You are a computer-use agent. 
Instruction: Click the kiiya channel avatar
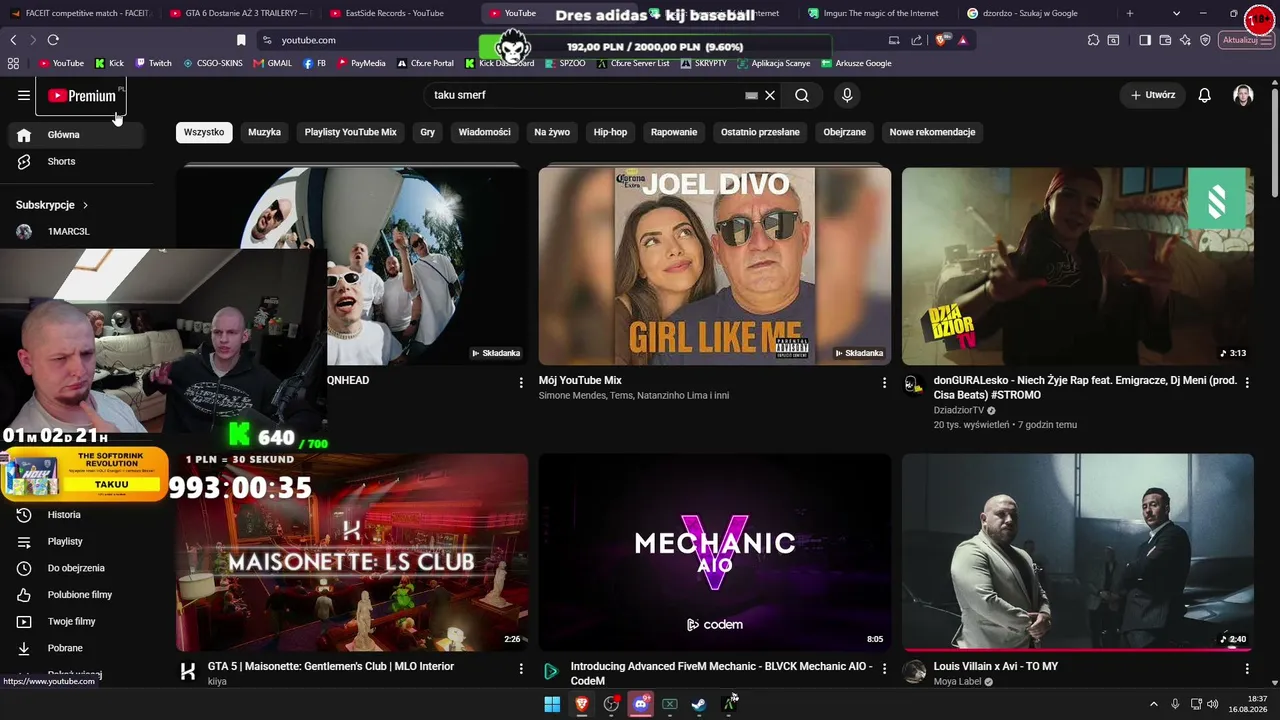(188, 672)
